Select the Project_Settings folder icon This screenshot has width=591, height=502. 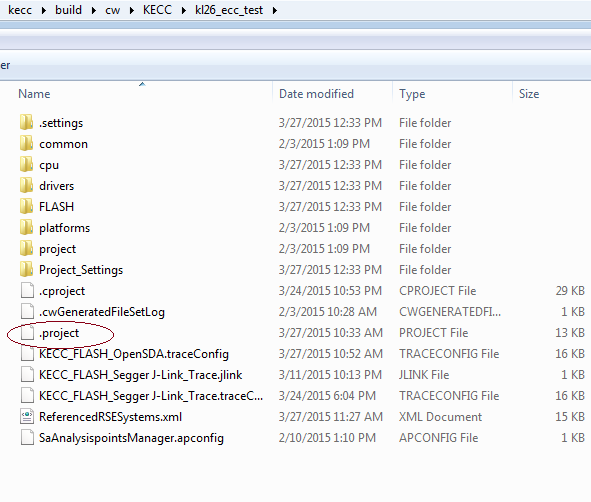coord(26,269)
